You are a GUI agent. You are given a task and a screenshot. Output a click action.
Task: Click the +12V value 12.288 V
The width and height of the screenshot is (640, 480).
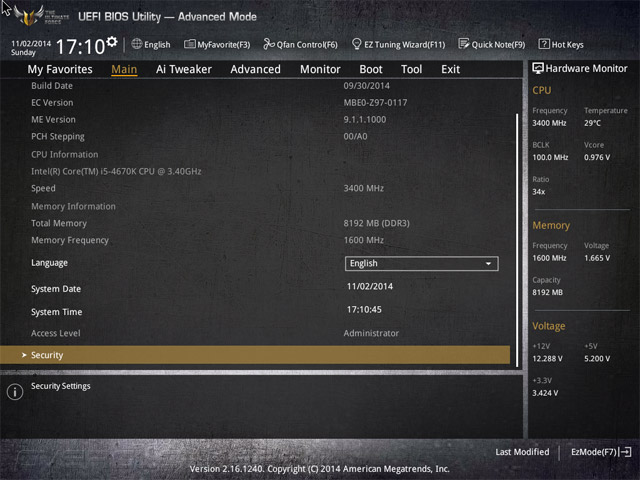[x=547, y=359]
